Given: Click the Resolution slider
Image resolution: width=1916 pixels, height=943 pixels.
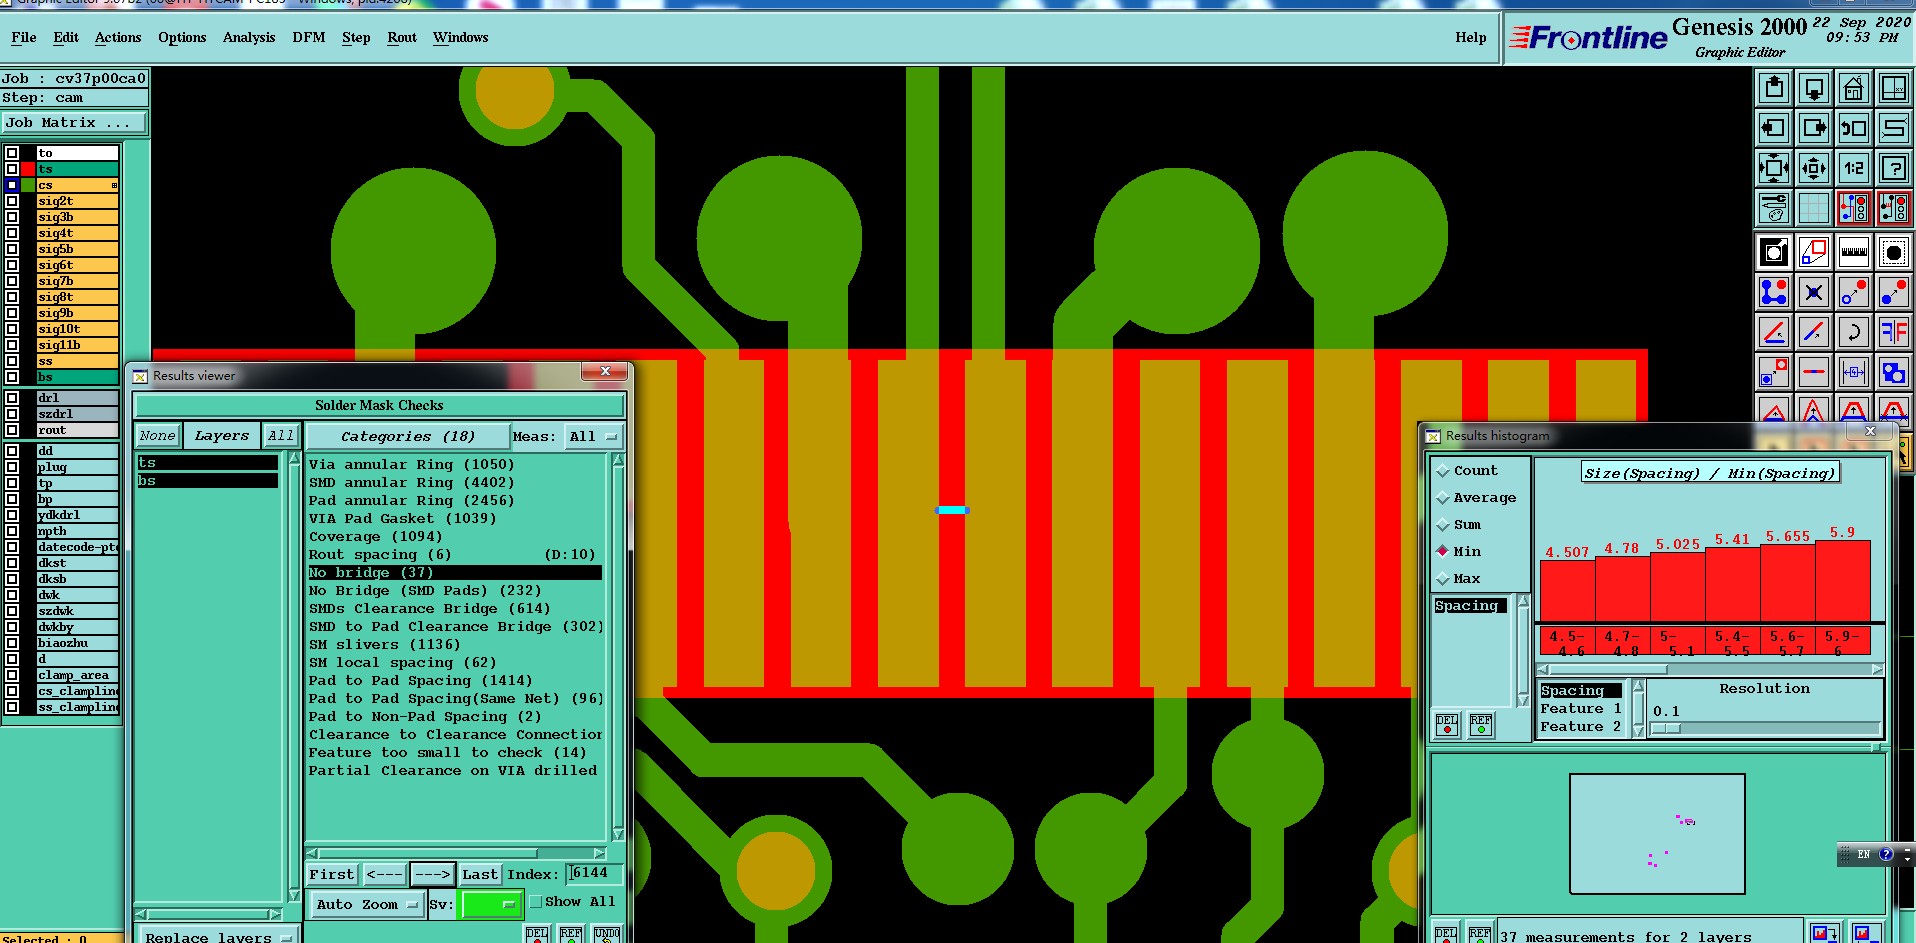Looking at the screenshot, I should [1764, 729].
